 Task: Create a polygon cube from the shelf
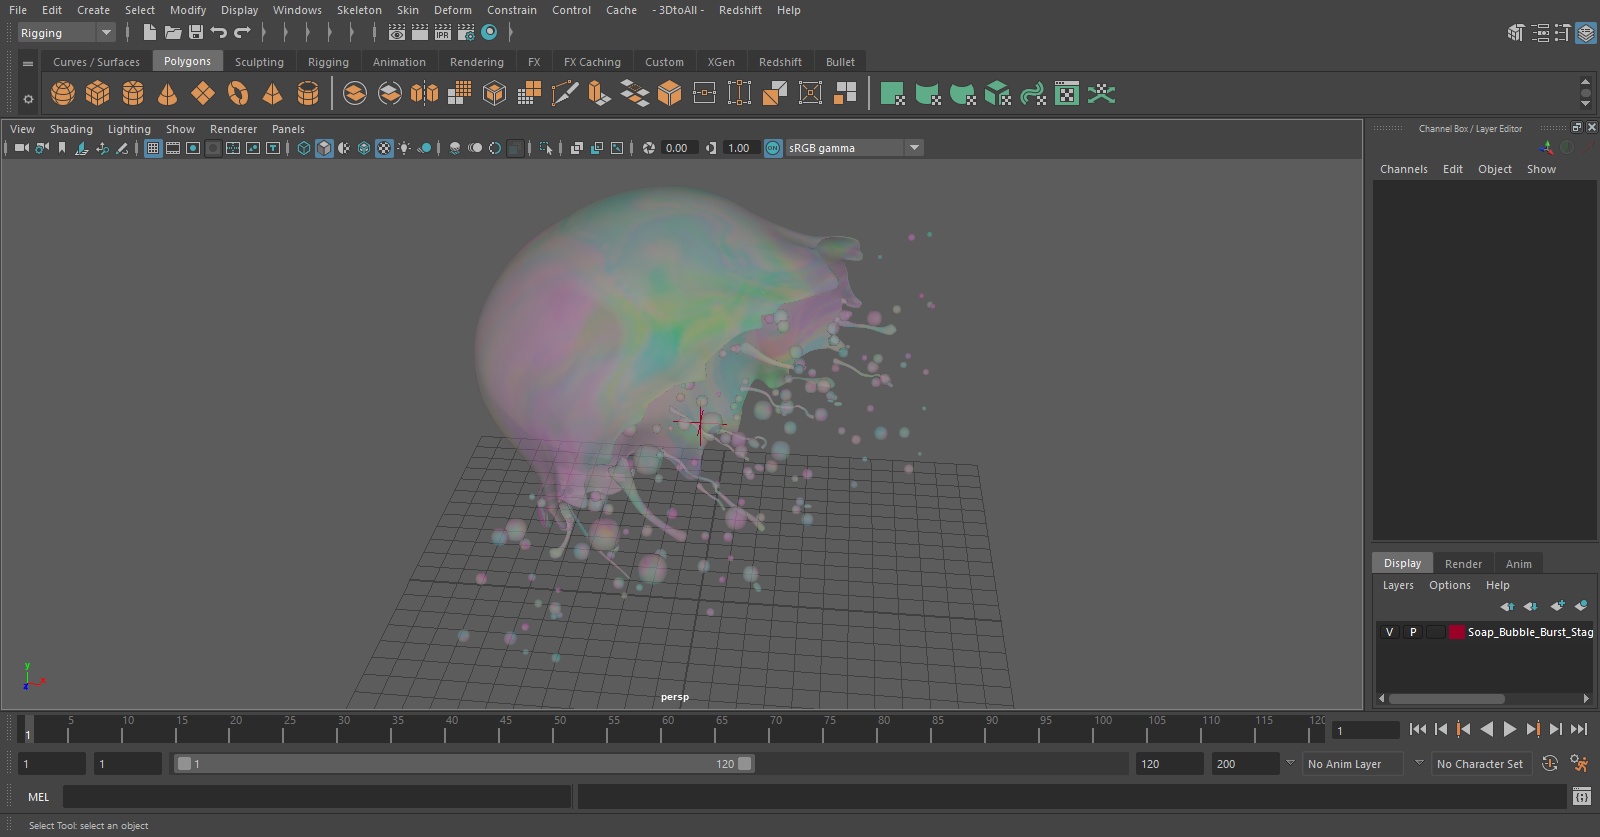click(98, 94)
